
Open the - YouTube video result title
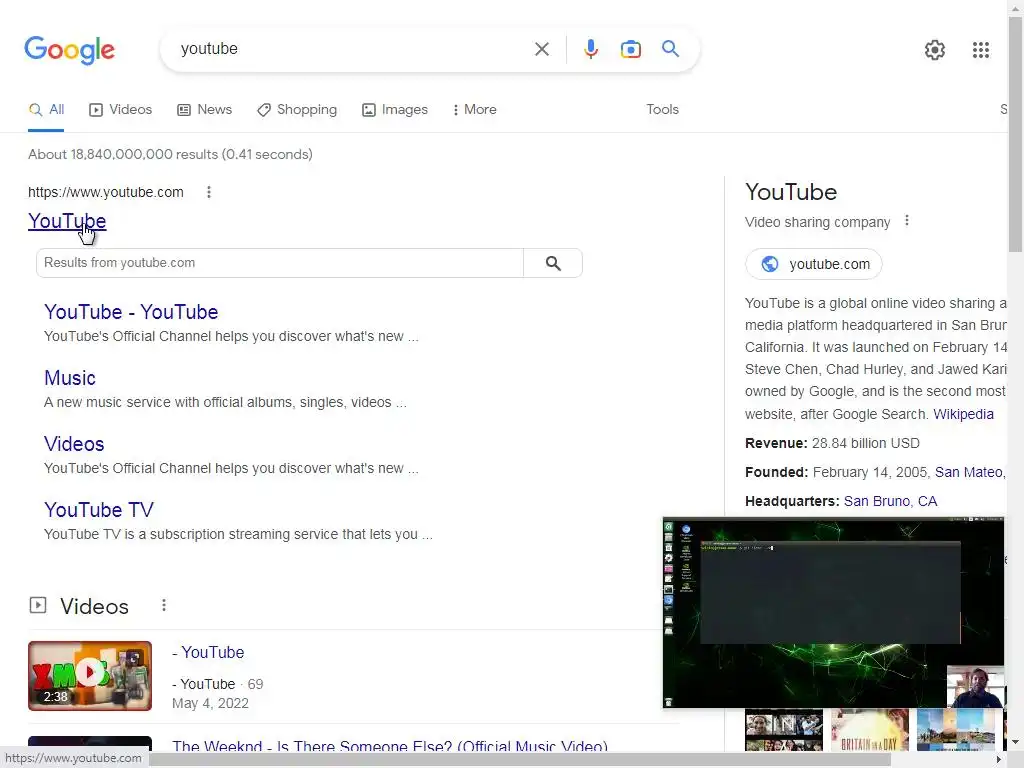(x=208, y=652)
